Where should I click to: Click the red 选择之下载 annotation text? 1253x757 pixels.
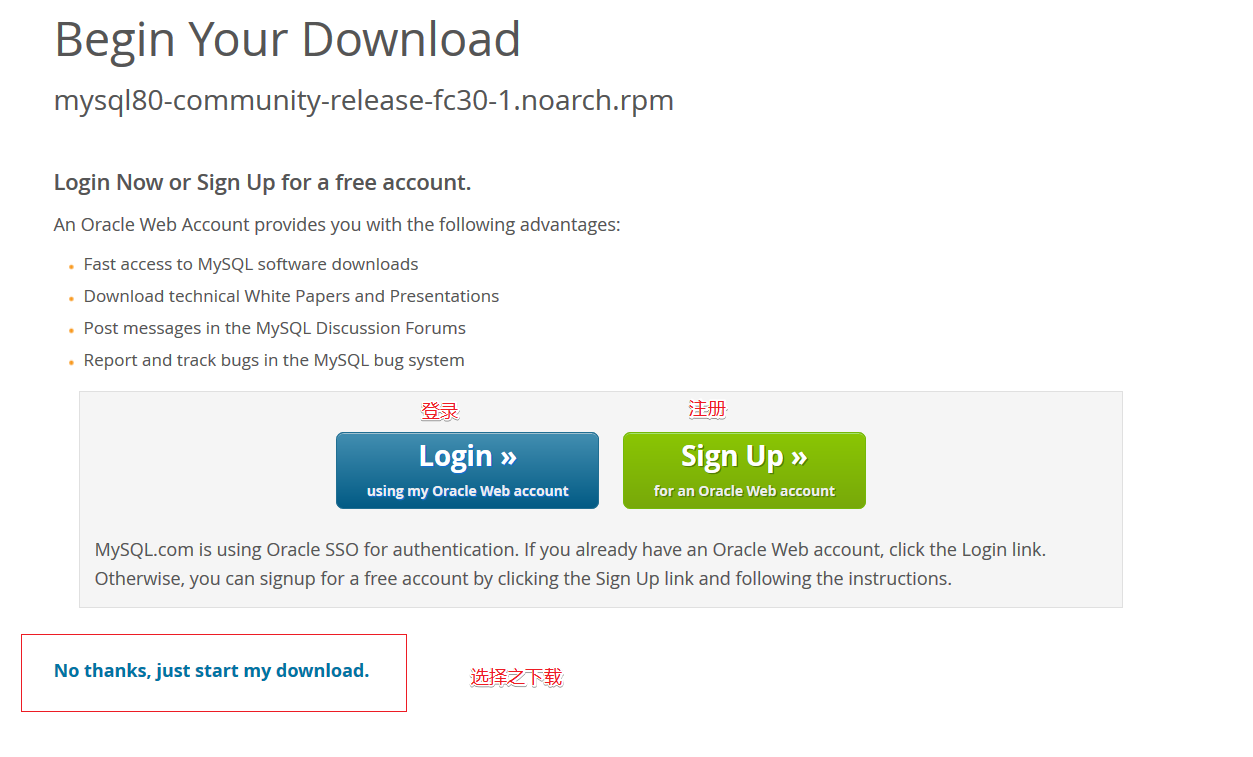[x=517, y=678]
